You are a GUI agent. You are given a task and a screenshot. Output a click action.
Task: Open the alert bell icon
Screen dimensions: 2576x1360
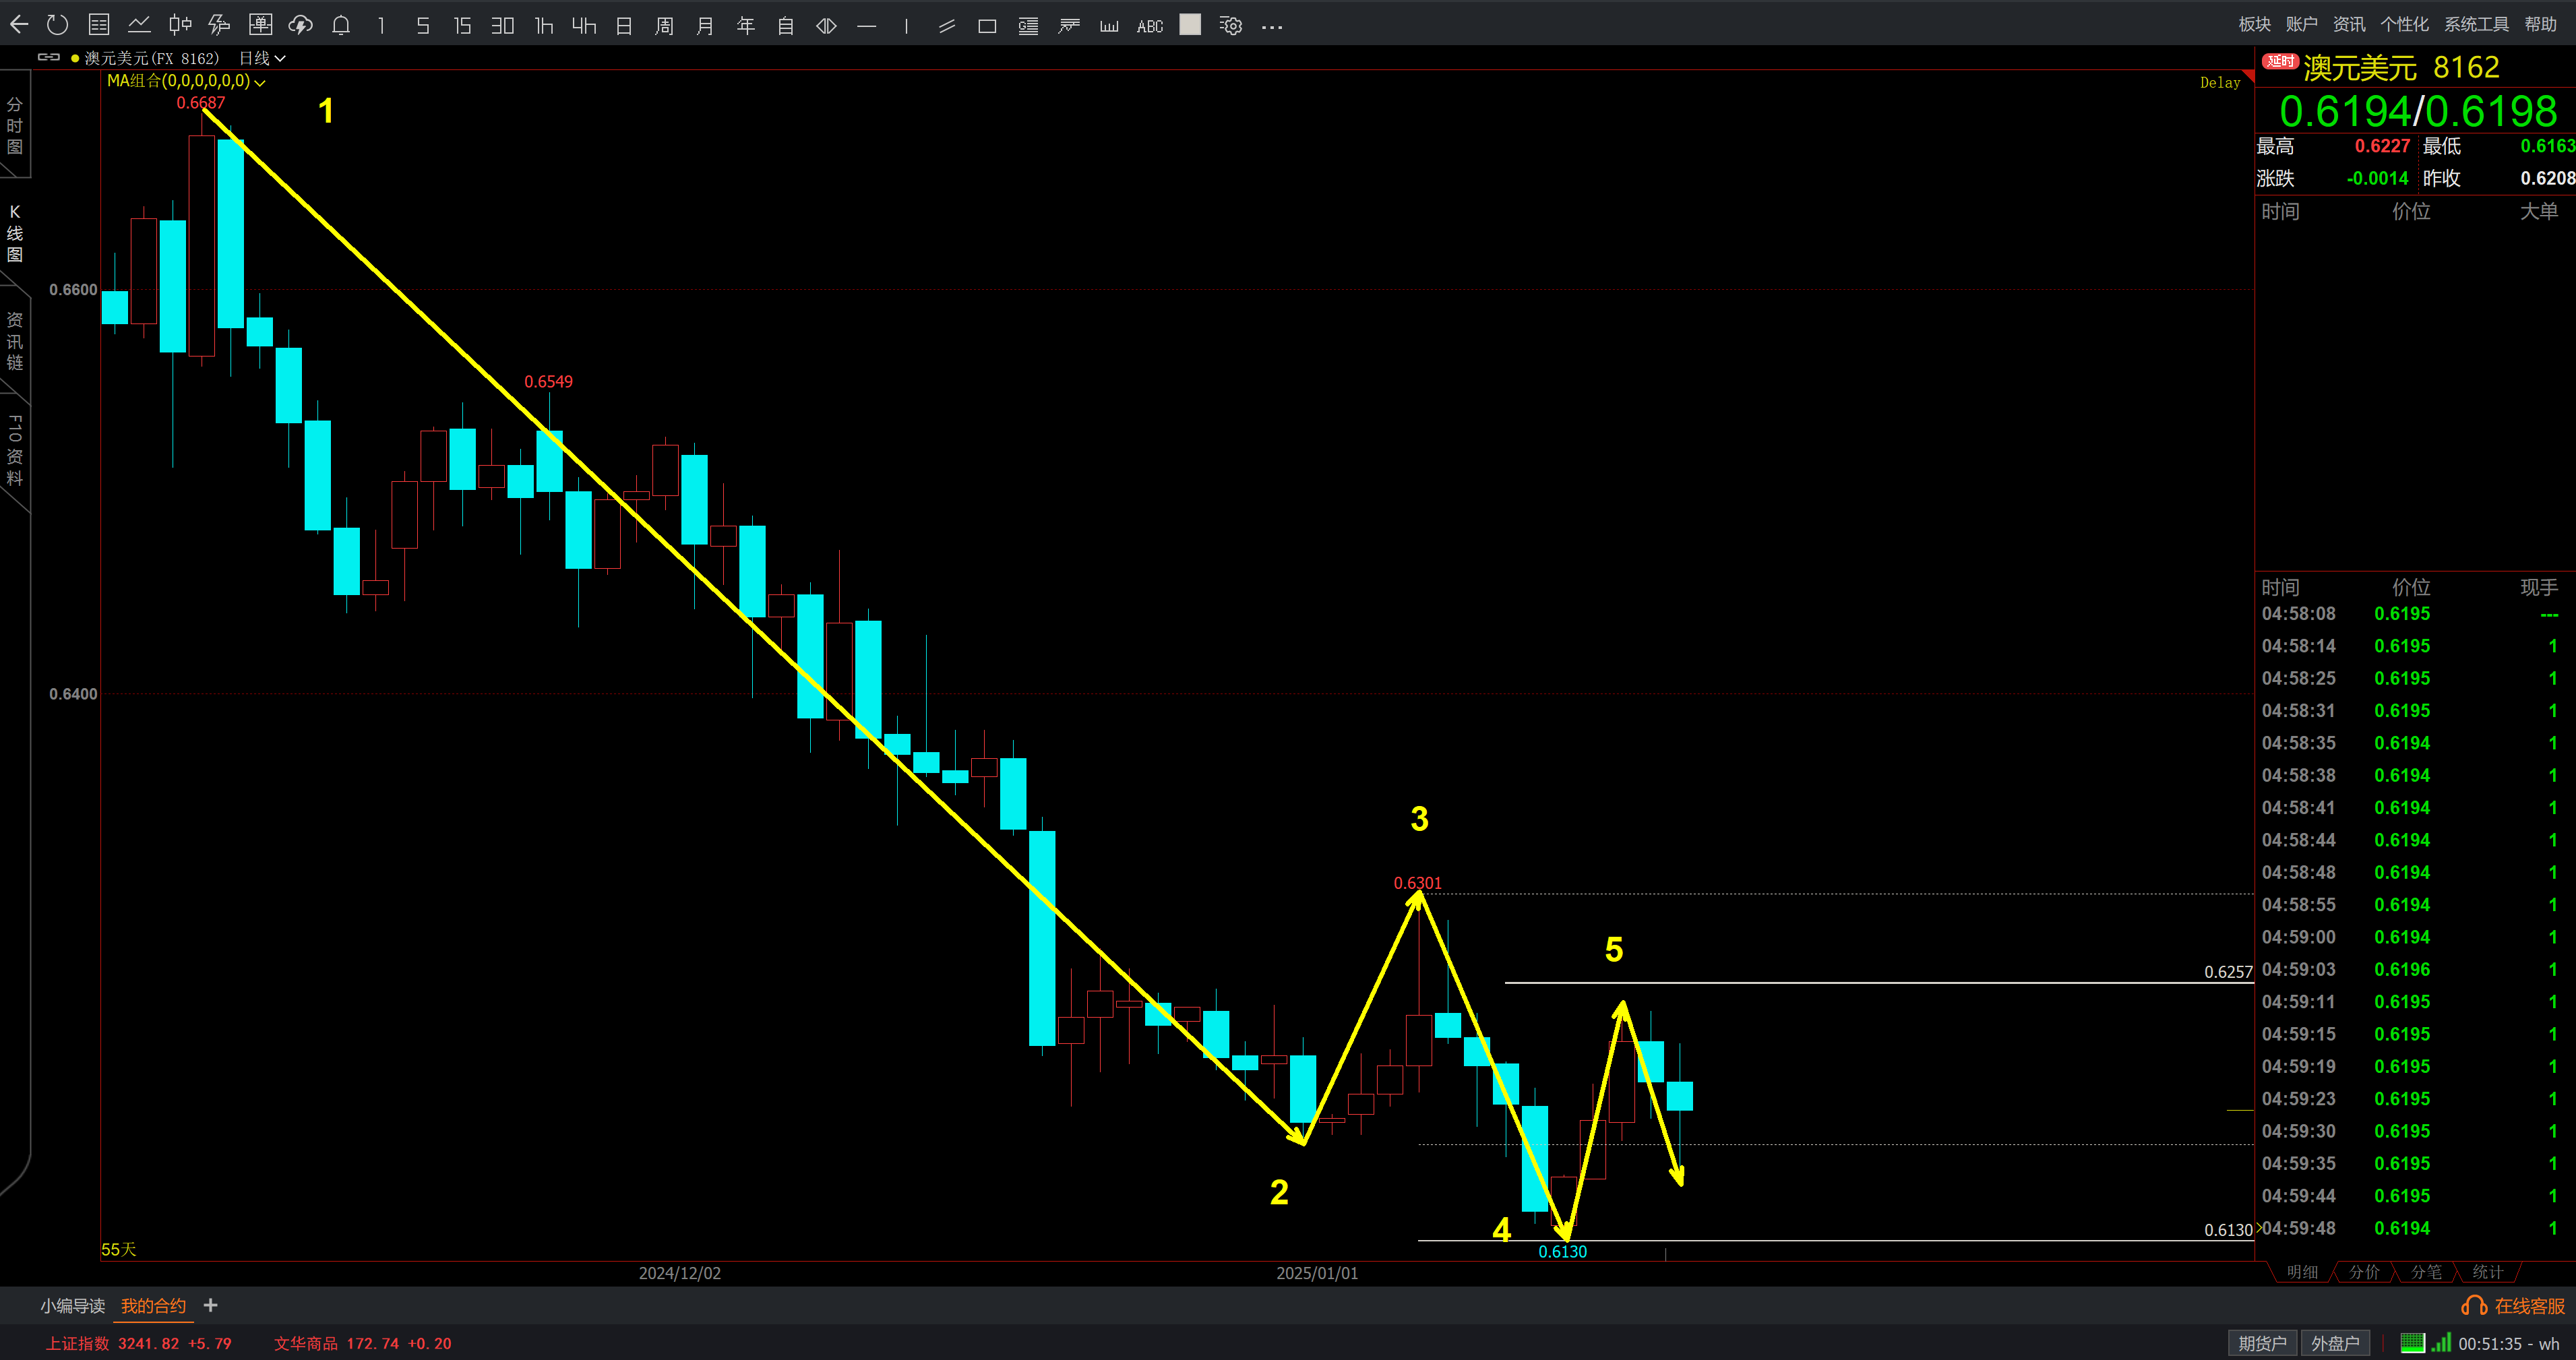tap(341, 26)
